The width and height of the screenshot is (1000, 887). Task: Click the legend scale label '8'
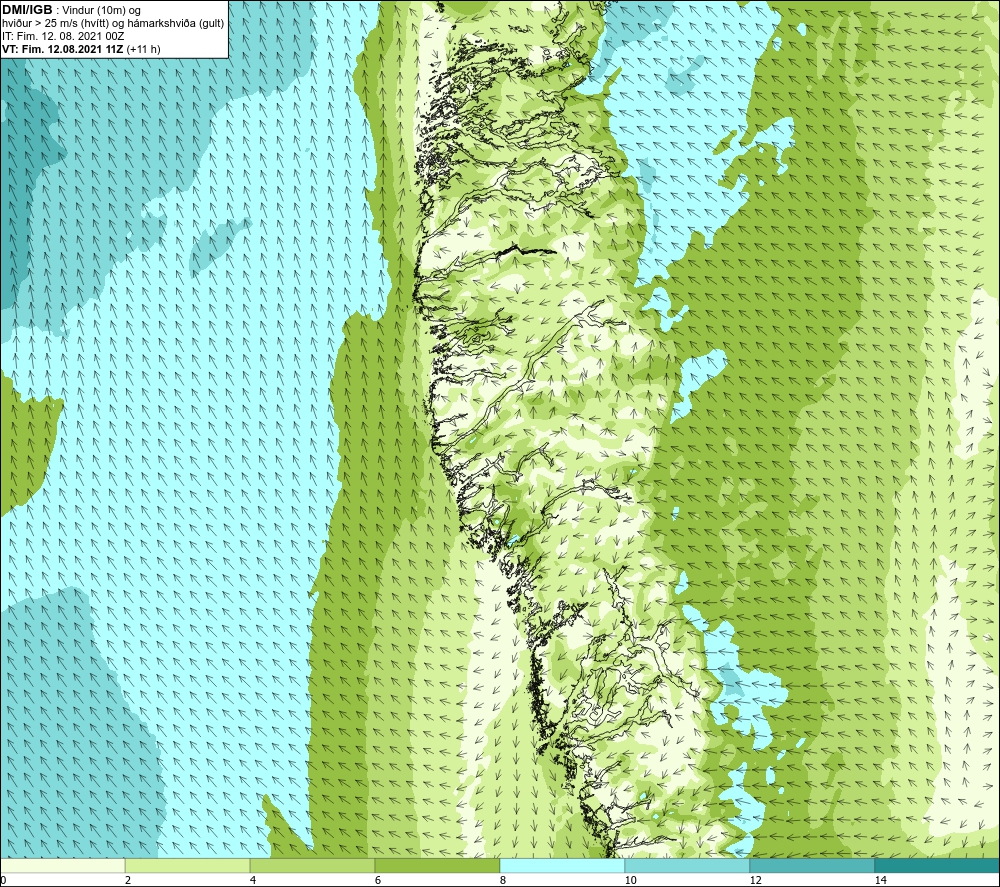[x=503, y=881]
